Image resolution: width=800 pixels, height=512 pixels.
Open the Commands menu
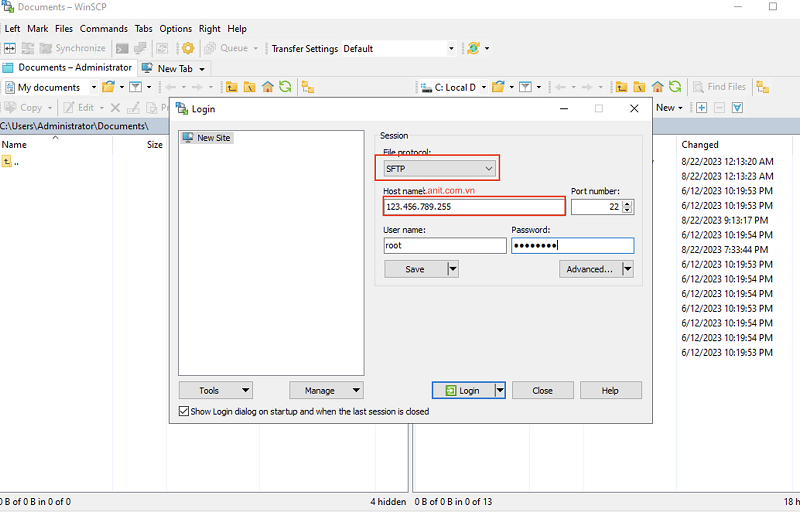coord(104,29)
